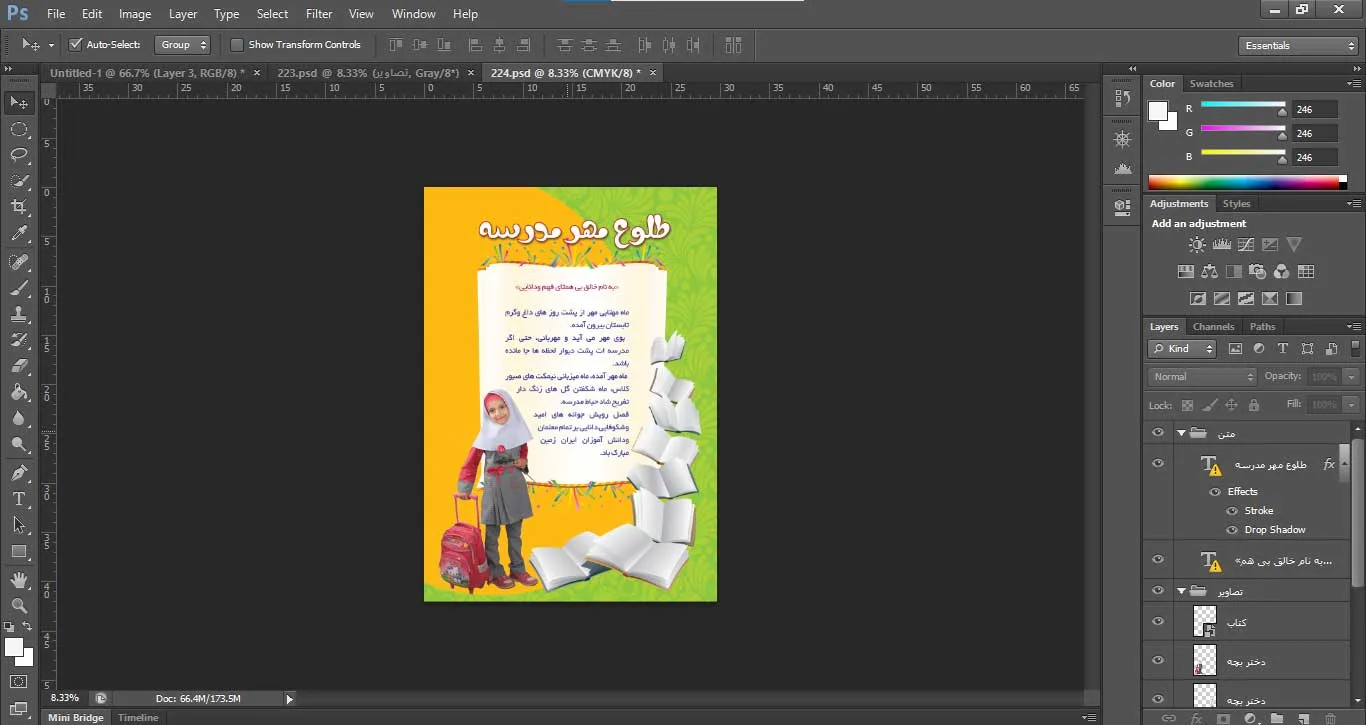Select the Eraser tool

(19, 366)
